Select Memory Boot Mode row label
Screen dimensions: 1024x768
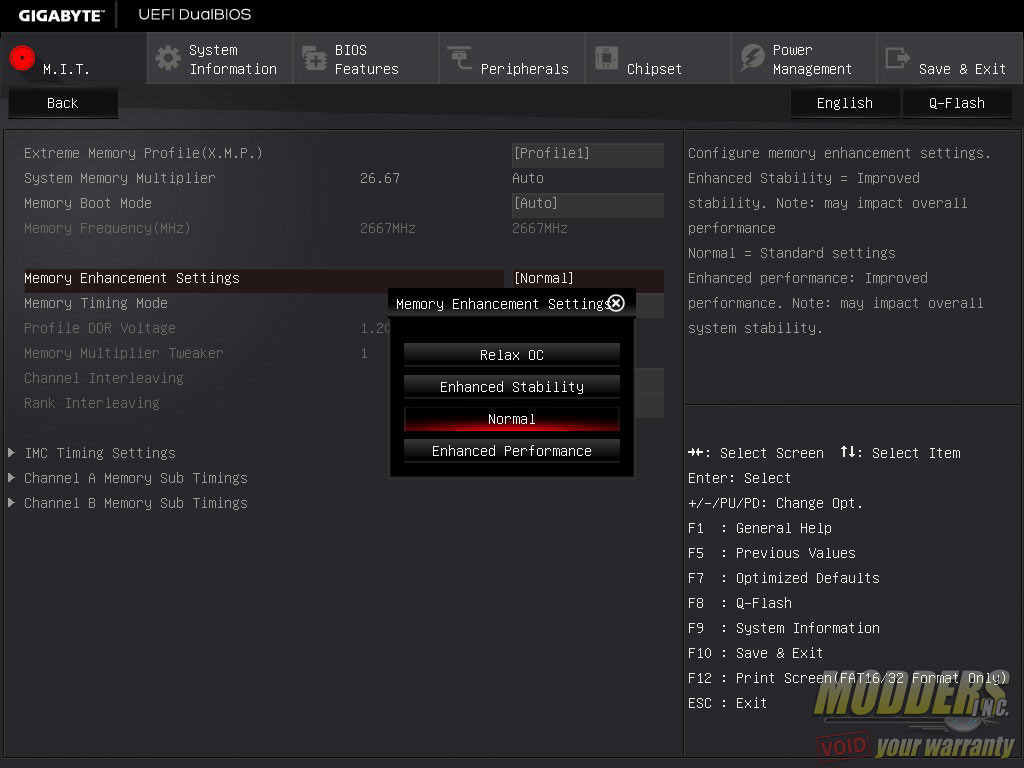click(88, 203)
